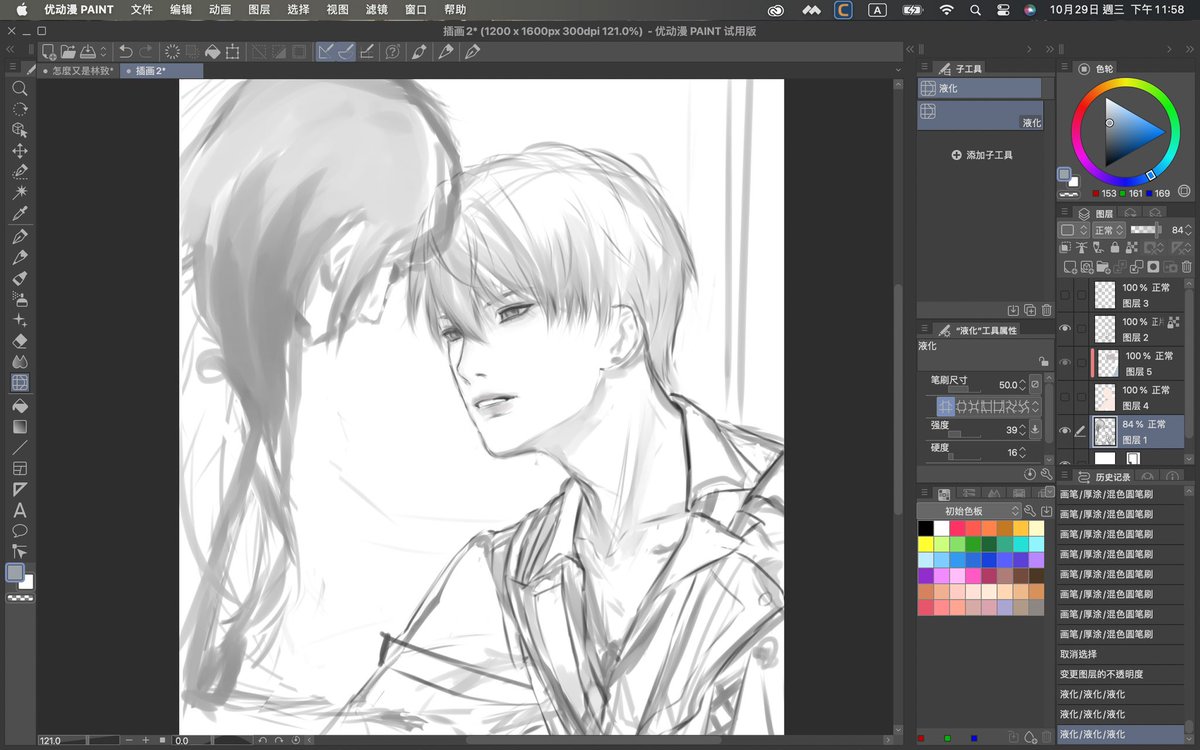Select the Eyedropper tool
Image resolution: width=1200 pixels, height=750 pixels.
19,214
